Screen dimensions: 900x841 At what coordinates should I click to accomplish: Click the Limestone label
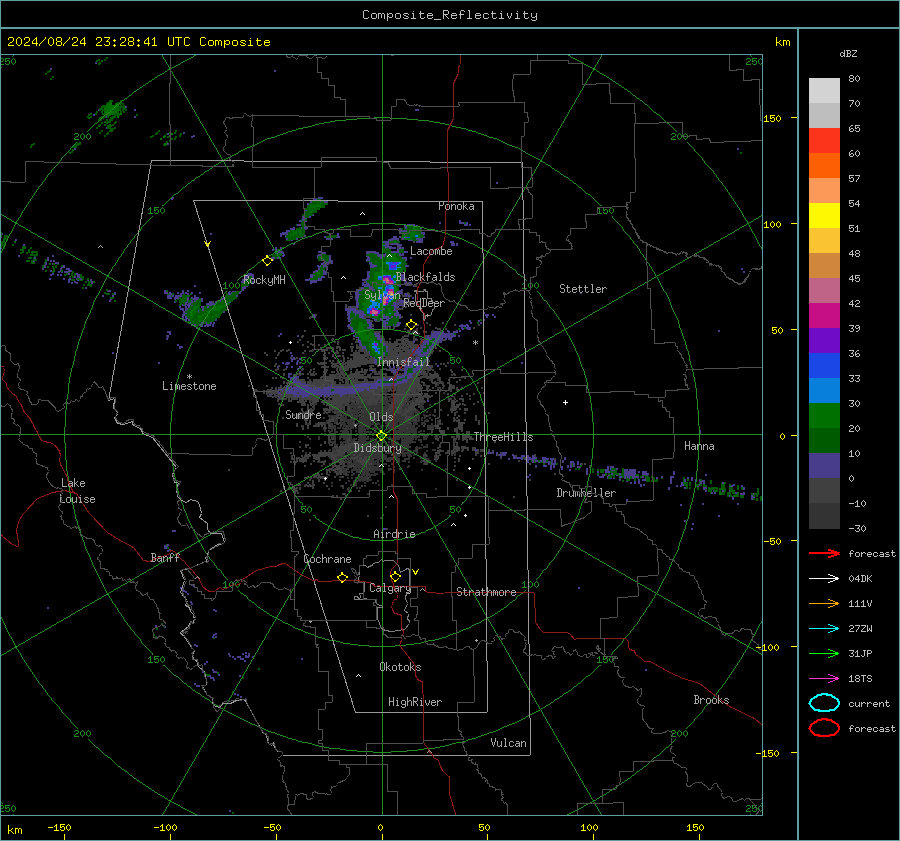(189, 386)
